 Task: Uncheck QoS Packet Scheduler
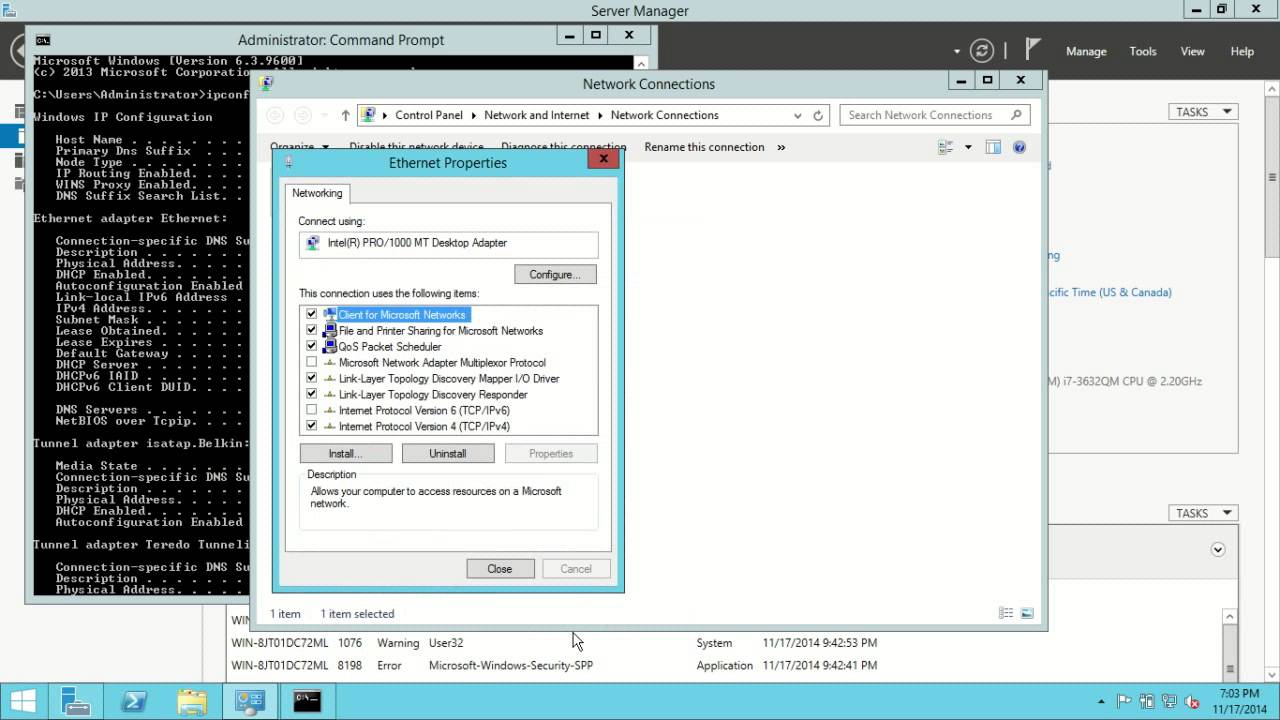coord(312,346)
